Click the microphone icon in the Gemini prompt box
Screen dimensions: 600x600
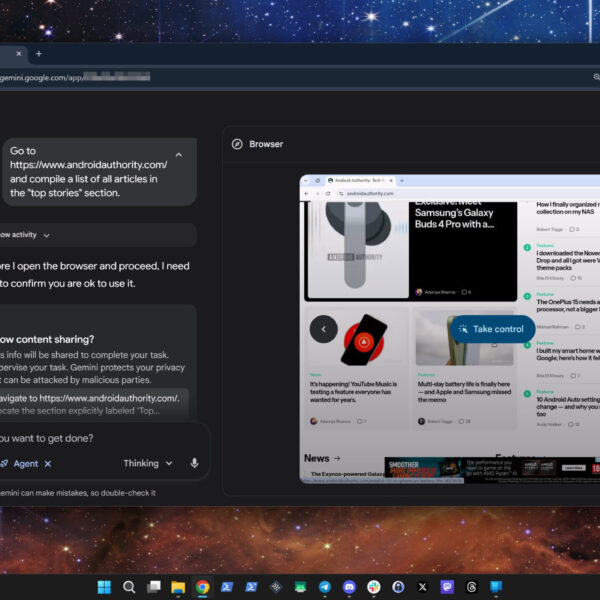194,463
